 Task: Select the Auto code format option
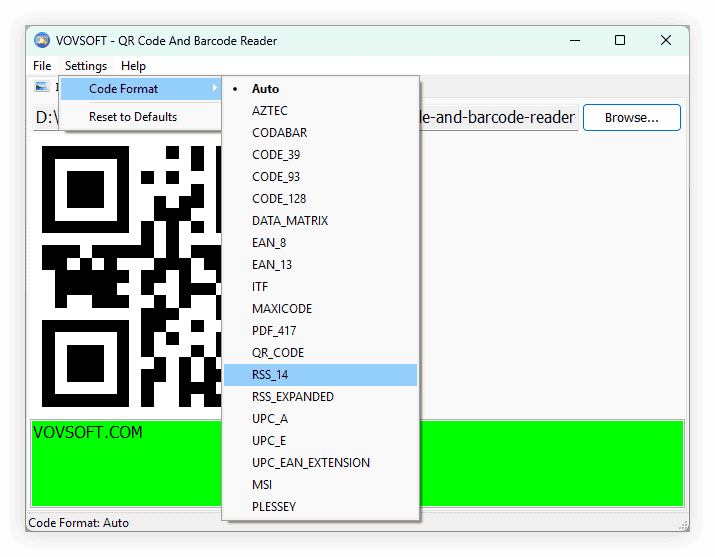321,89
